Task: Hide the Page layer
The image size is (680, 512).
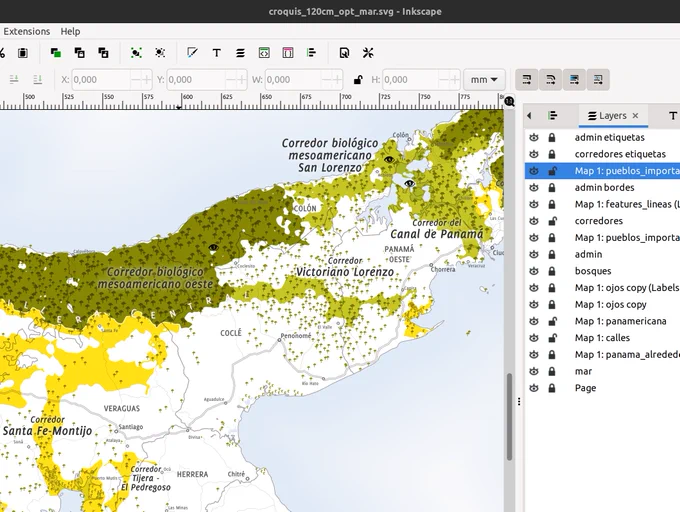Action: tap(534, 388)
